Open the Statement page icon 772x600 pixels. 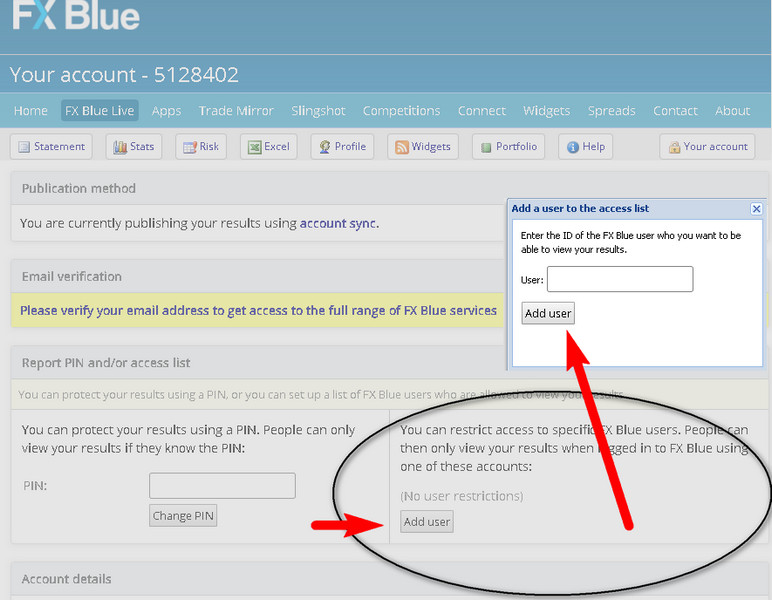pos(24,147)
